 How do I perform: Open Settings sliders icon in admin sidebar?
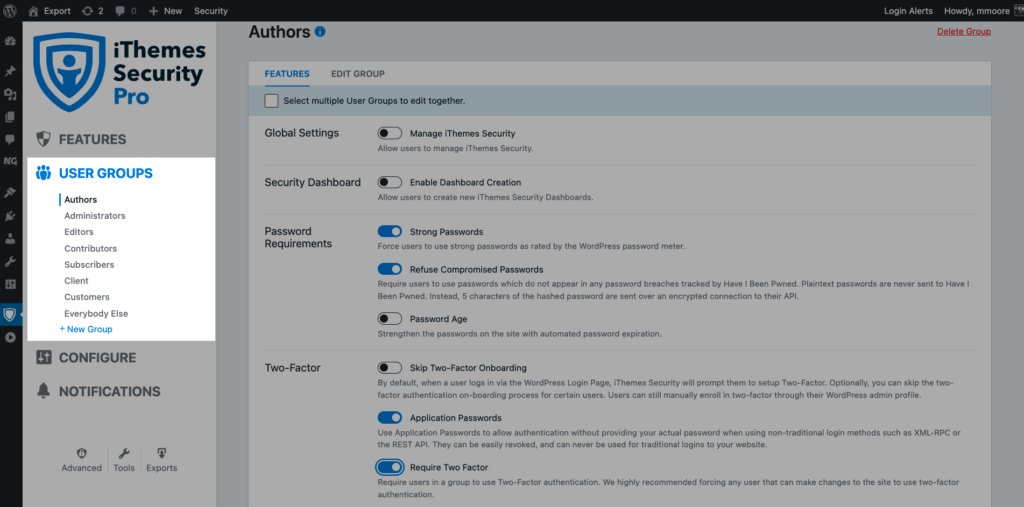coord(10,284)
